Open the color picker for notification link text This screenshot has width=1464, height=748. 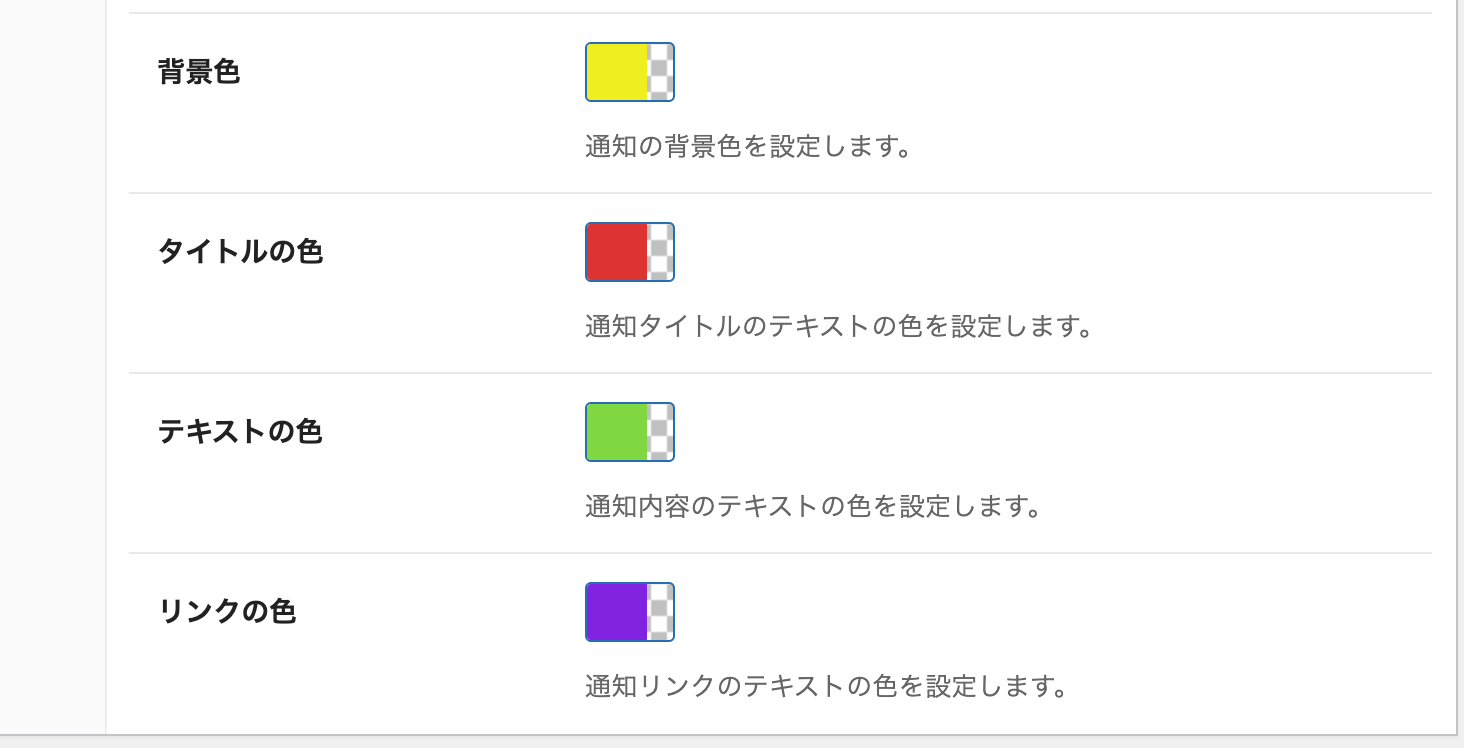(x=630, y=612)
